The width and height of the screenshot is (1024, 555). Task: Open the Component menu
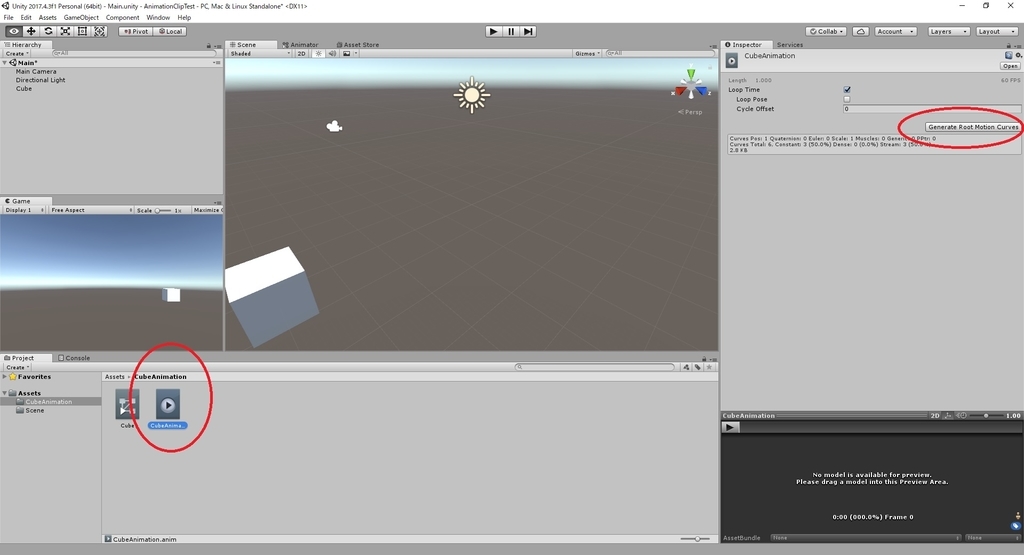click(x=122, y=18)
